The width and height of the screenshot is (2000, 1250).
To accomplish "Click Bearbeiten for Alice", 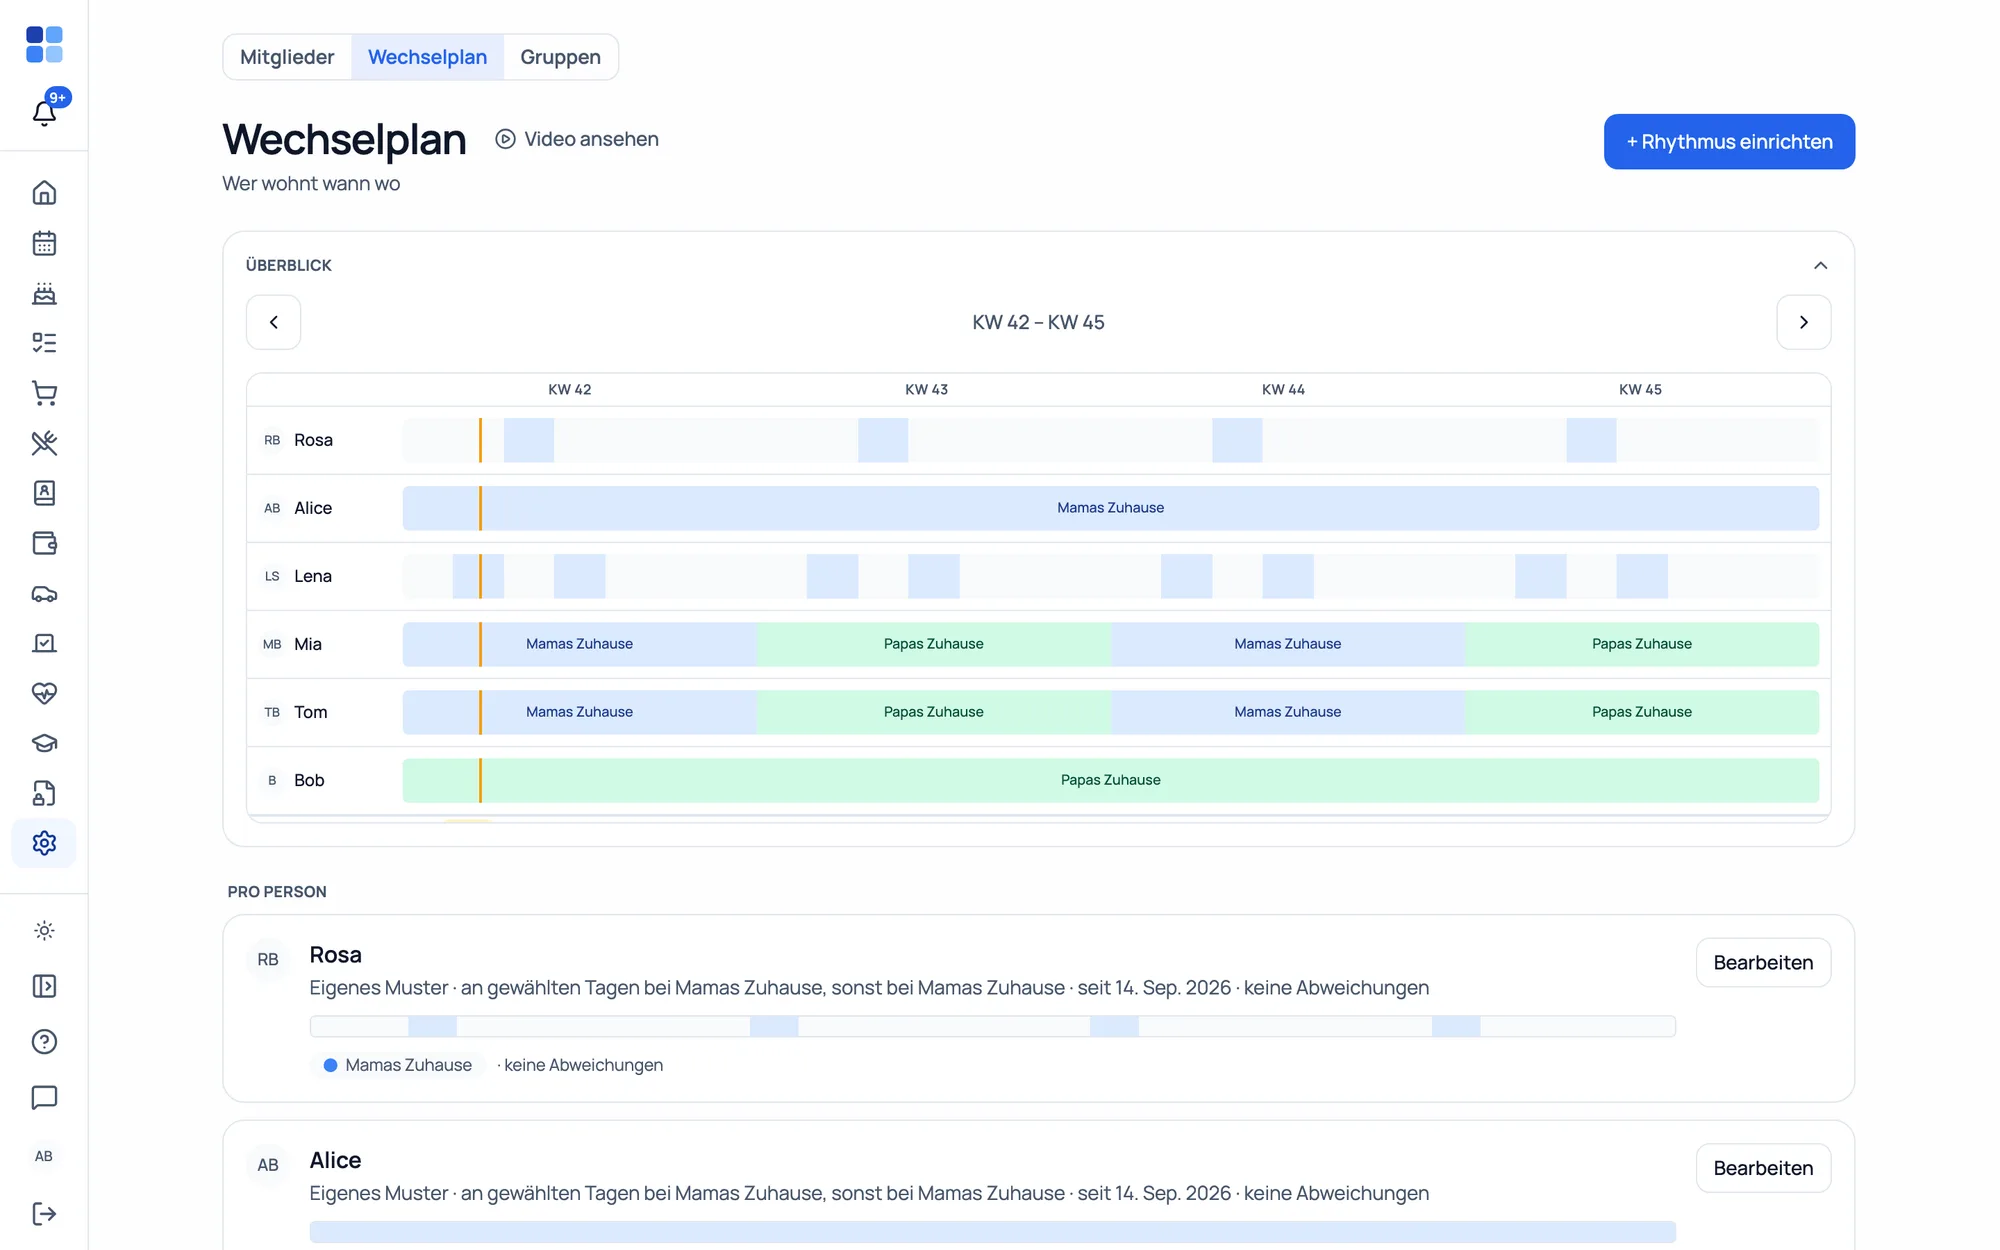I will tap(1763, 1168).
